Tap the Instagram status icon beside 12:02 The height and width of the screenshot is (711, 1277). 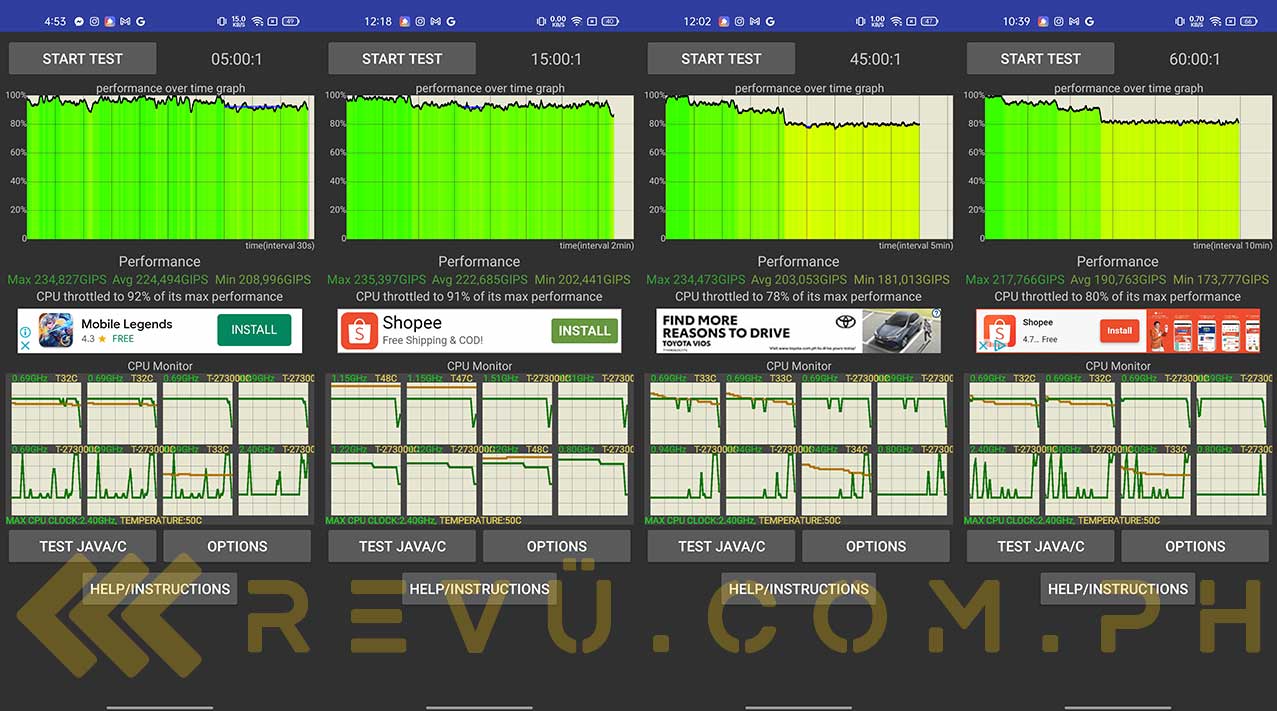click(740, 21)
